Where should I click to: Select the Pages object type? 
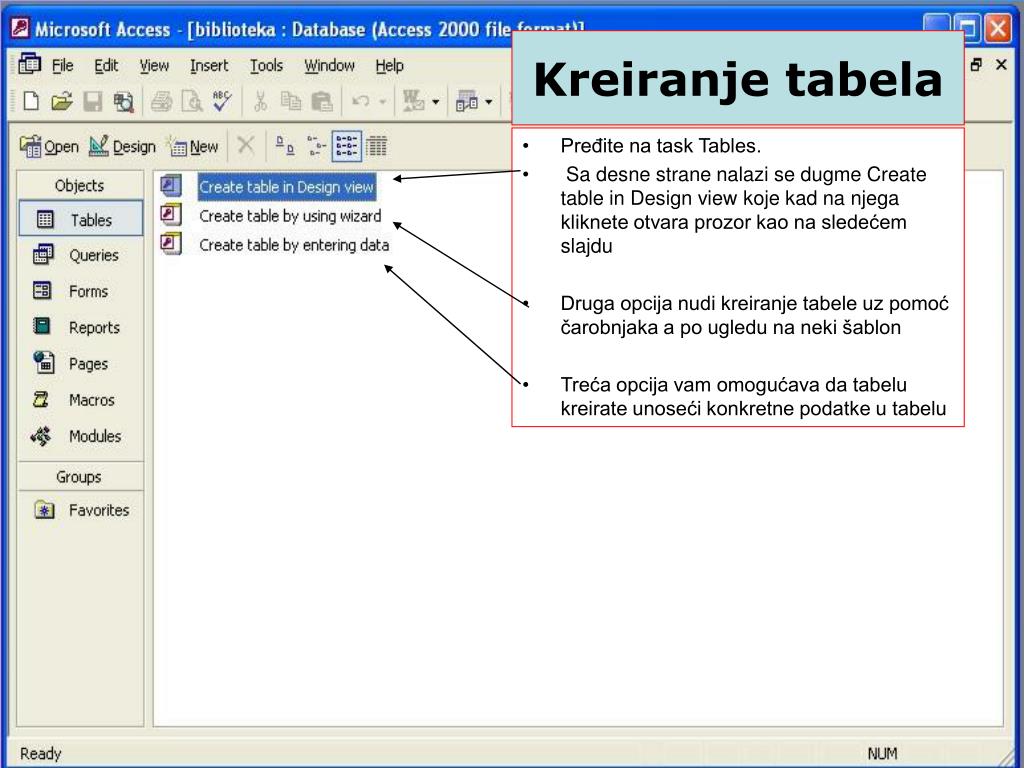tap(70, 362)
